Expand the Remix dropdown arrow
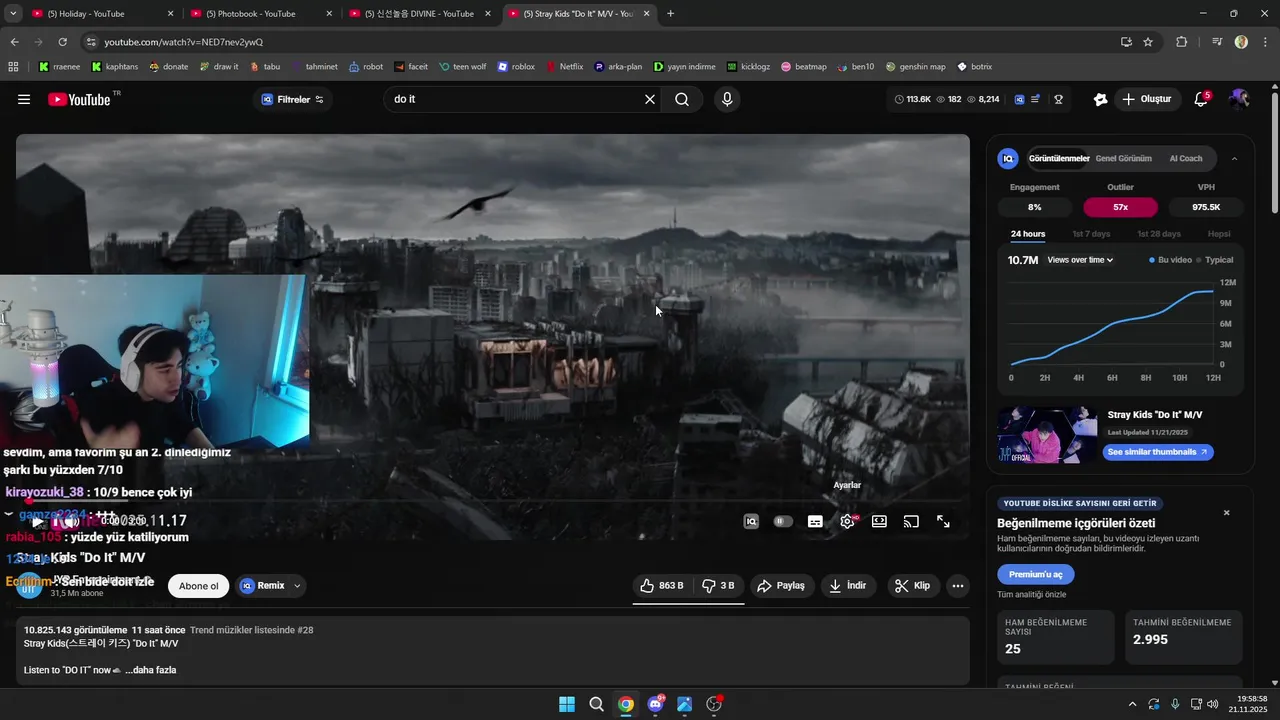 point(297,586)
